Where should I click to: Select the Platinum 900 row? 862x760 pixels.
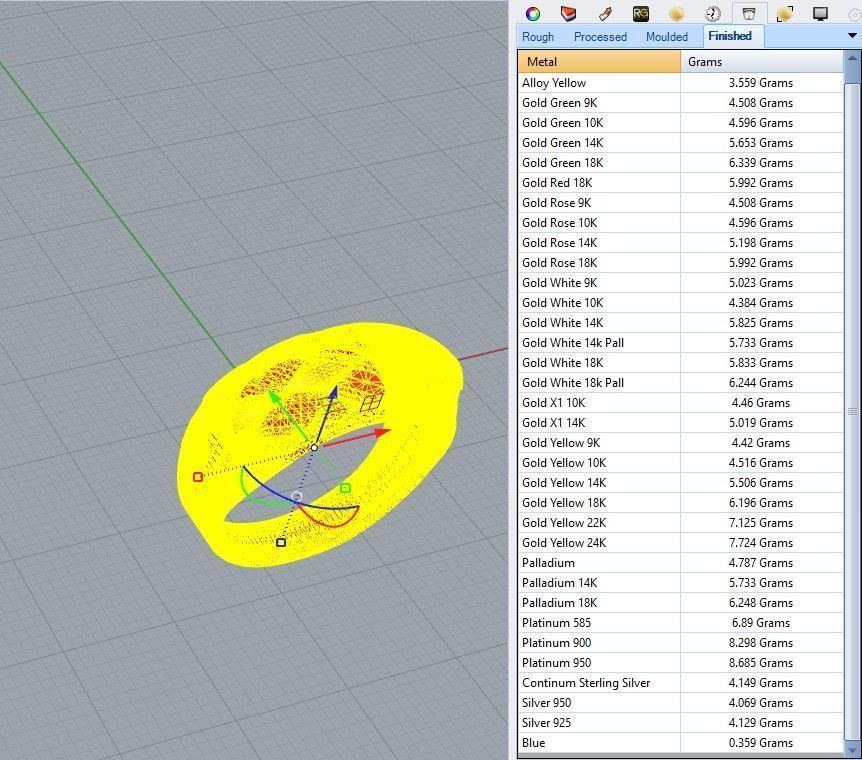coord(680,643)
